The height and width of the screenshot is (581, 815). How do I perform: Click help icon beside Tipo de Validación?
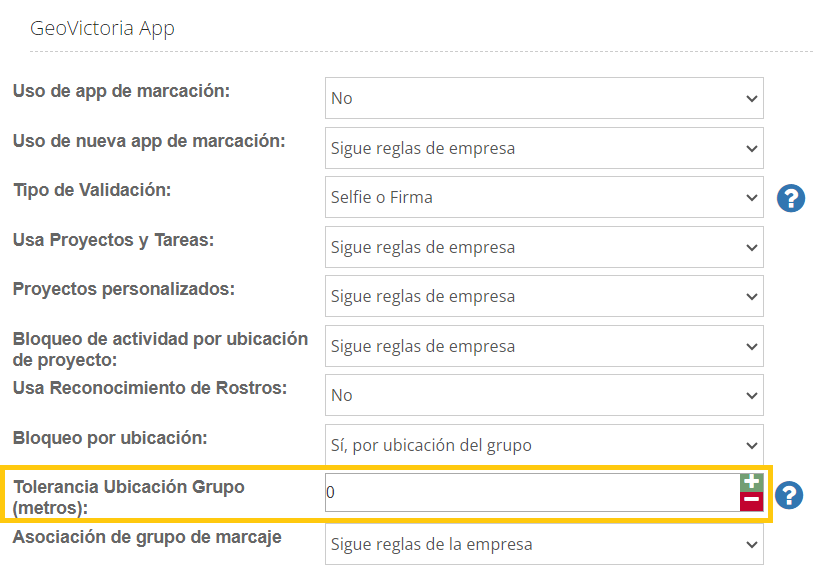tap(791, 198)
